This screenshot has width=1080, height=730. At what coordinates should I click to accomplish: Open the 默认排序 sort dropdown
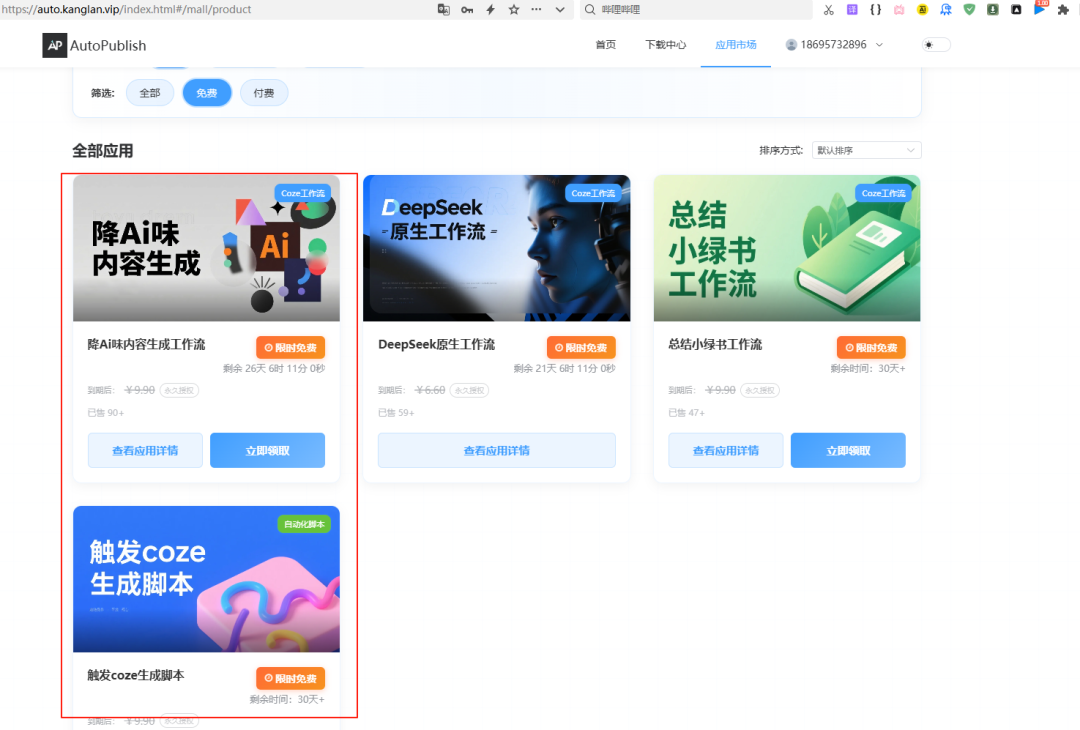[x=866, y=150]
